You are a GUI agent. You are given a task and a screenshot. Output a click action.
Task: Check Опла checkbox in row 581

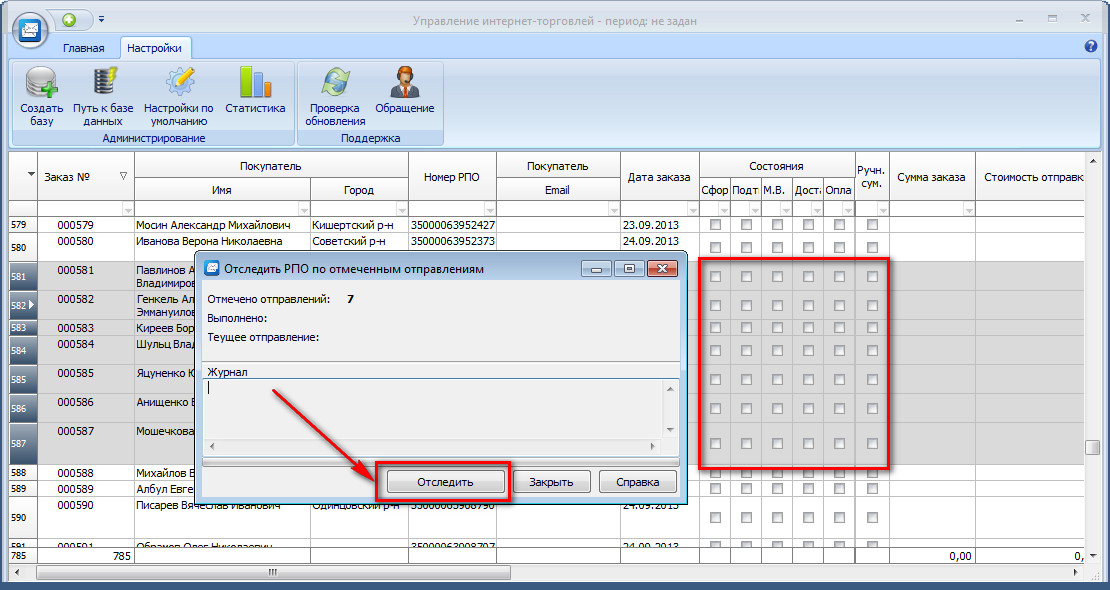(839, 277)
